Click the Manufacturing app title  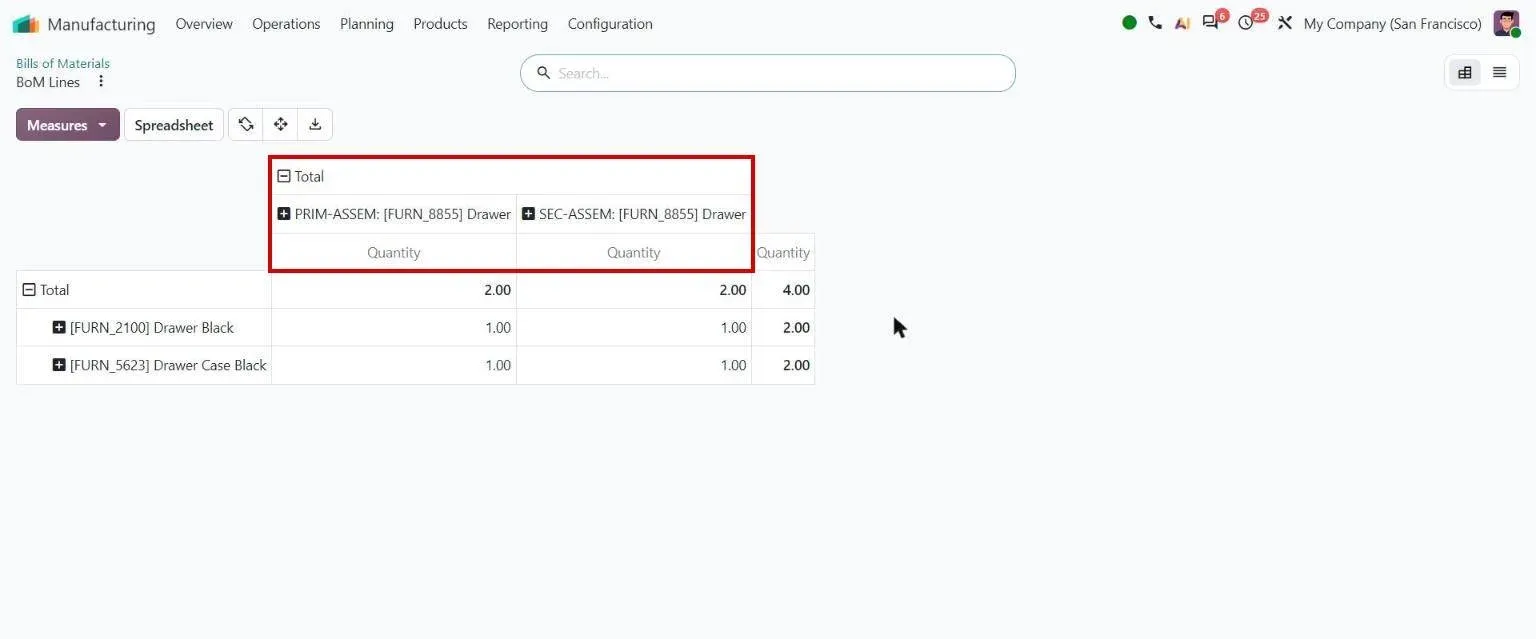click(x=101, y=24)
